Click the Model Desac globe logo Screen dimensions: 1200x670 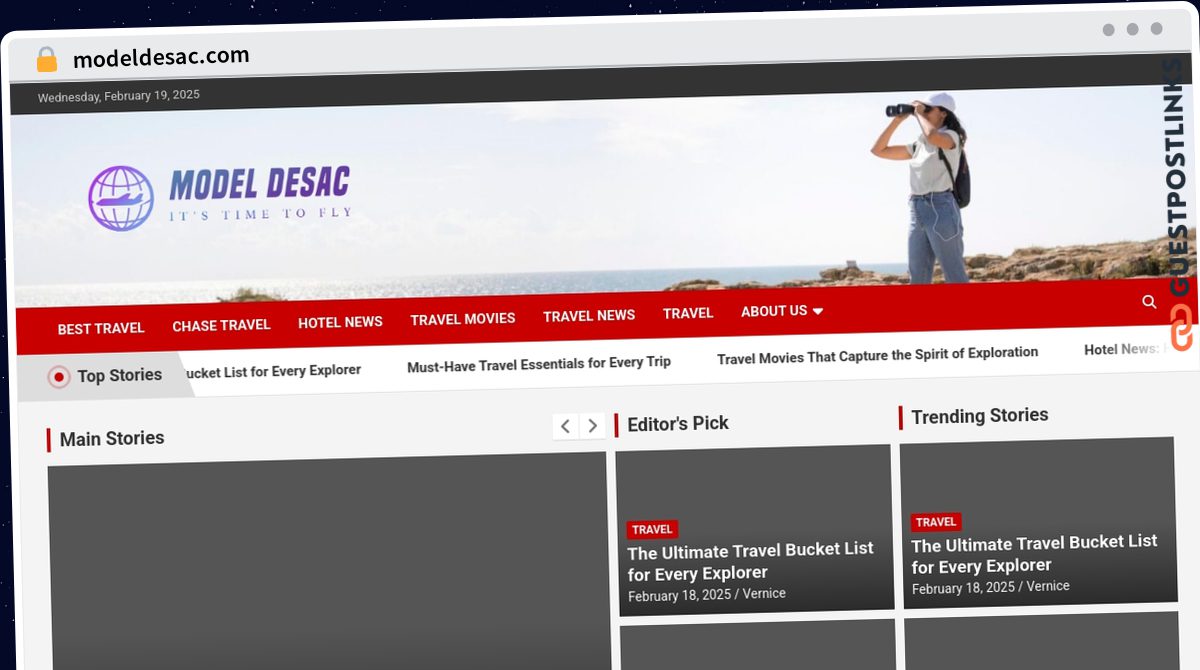pos(121,198)
